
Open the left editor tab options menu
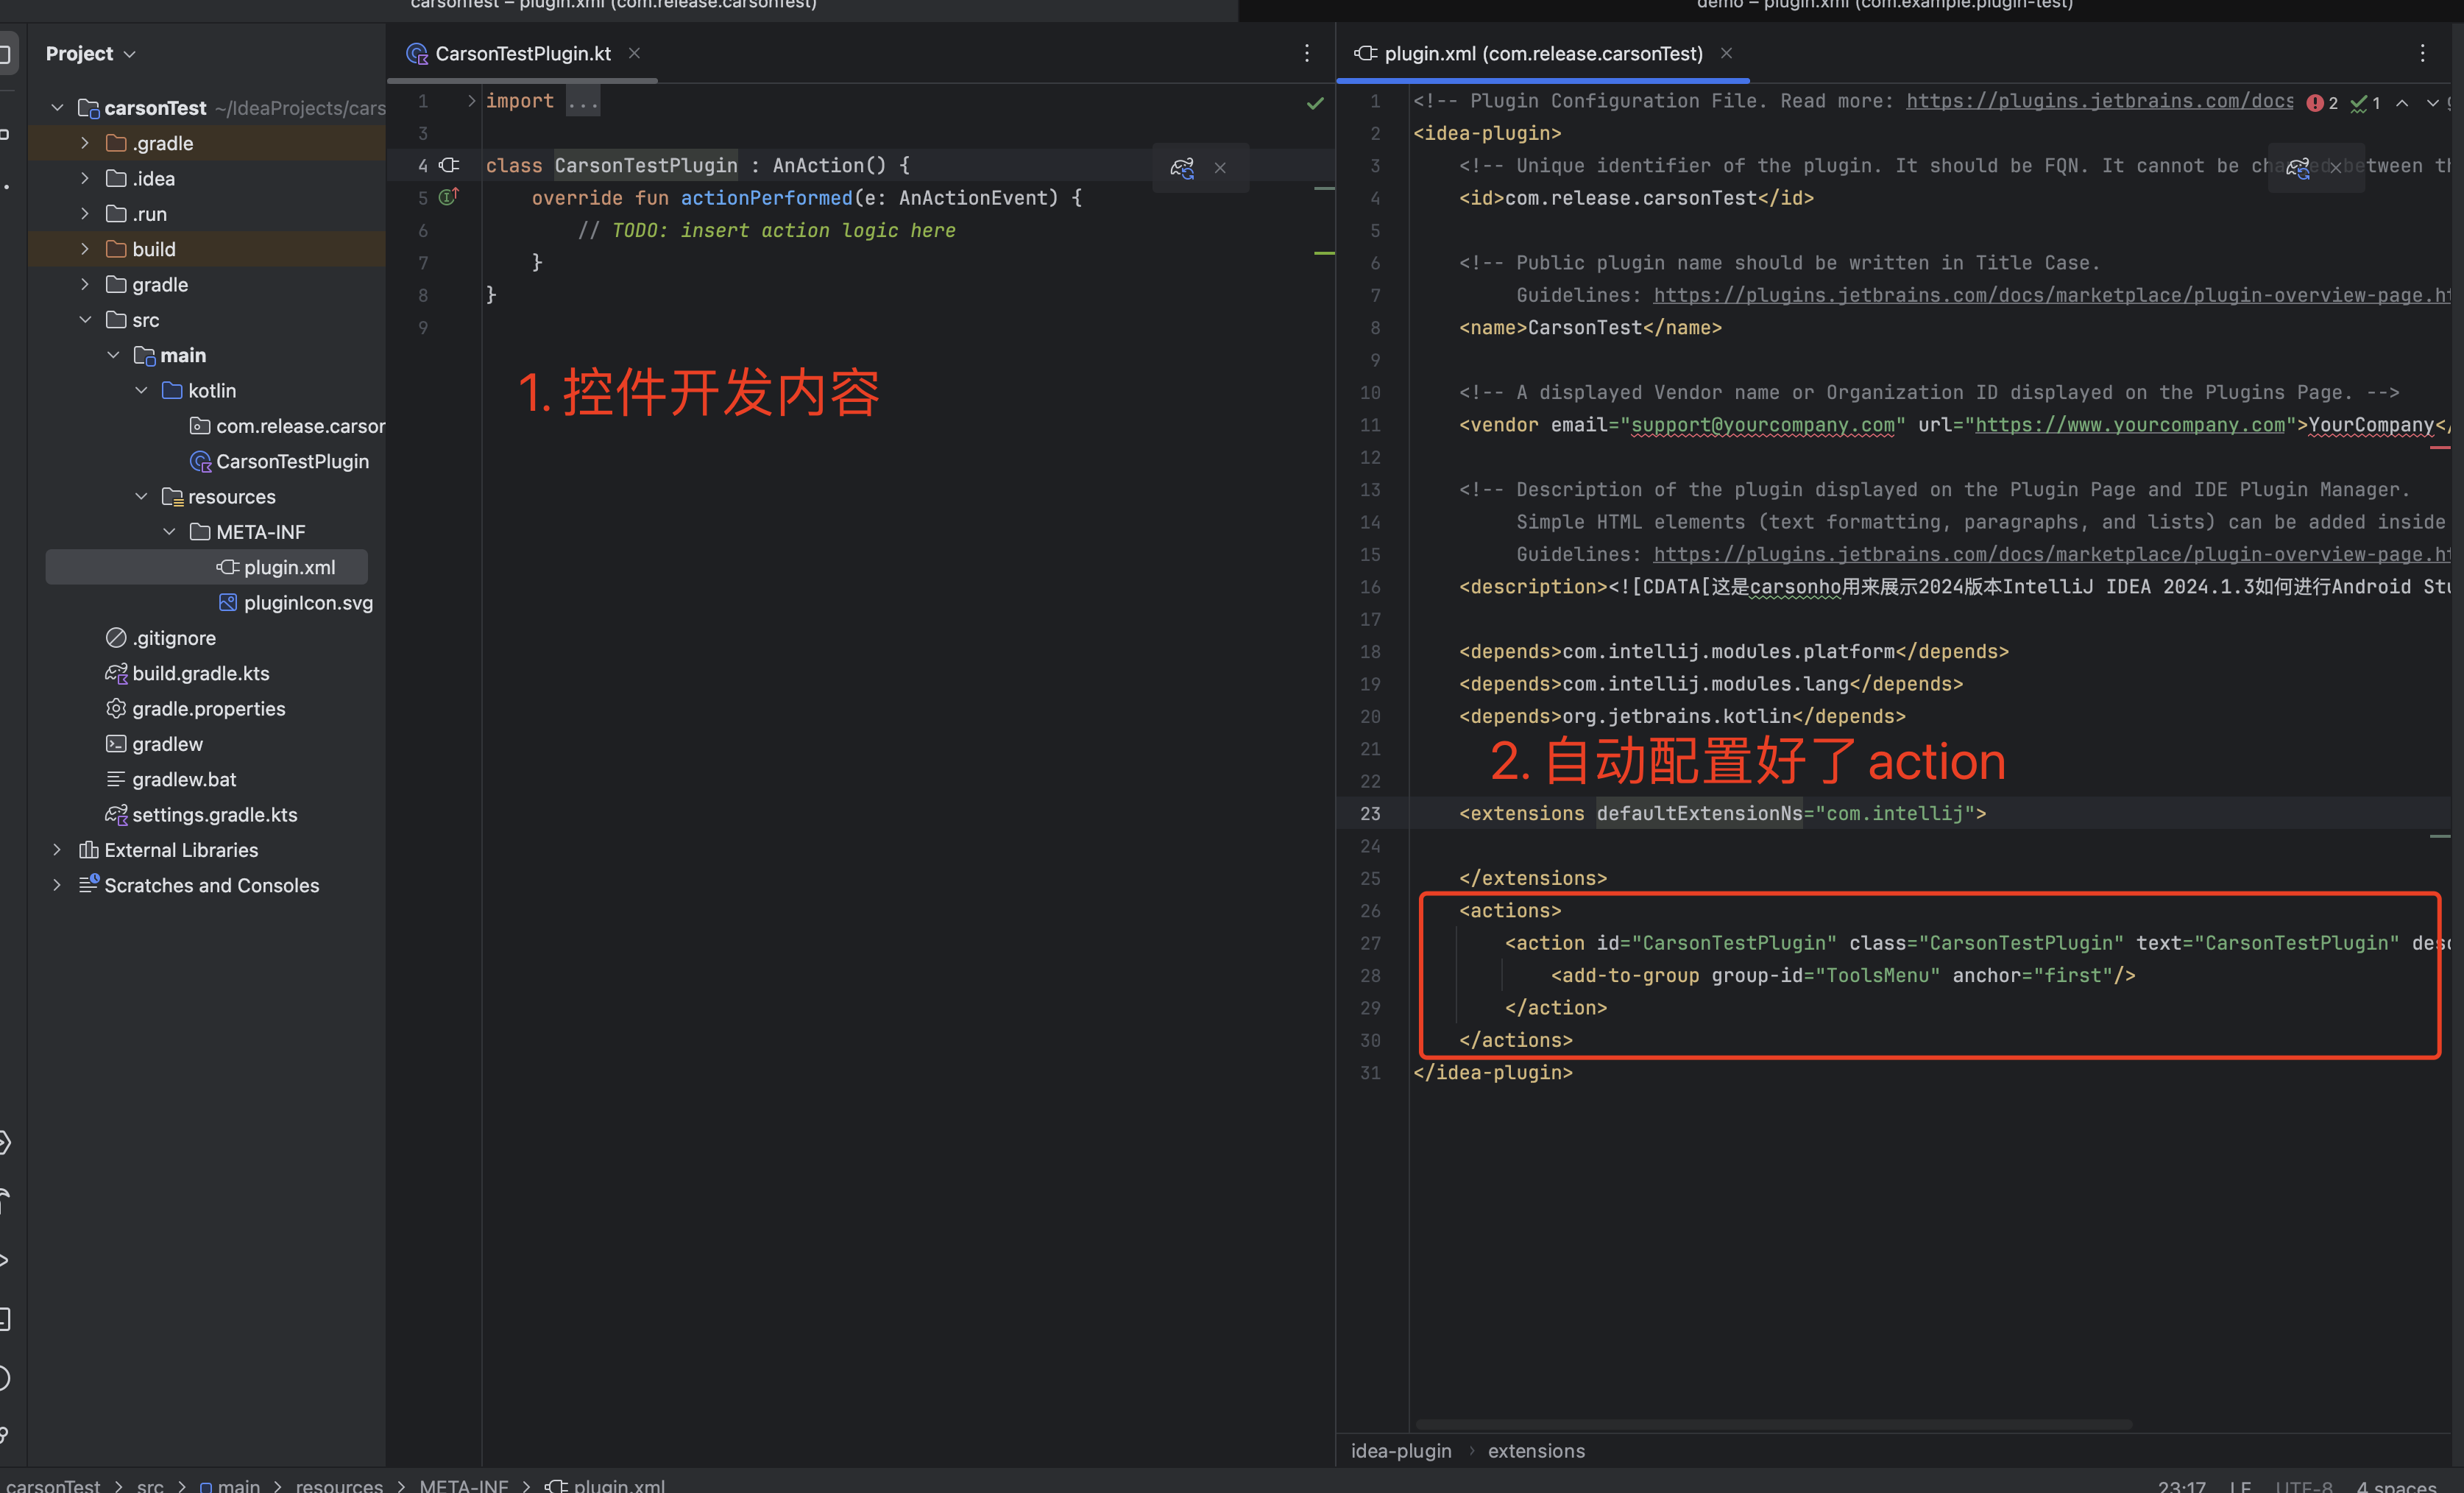(1306, 54)
